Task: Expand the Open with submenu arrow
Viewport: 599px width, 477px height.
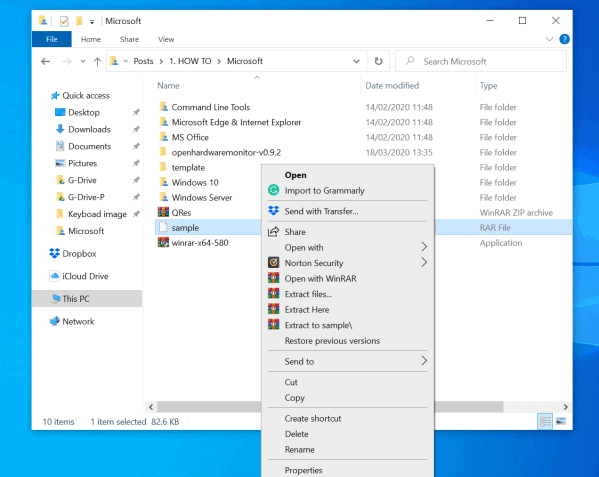Action: (424, 247)
